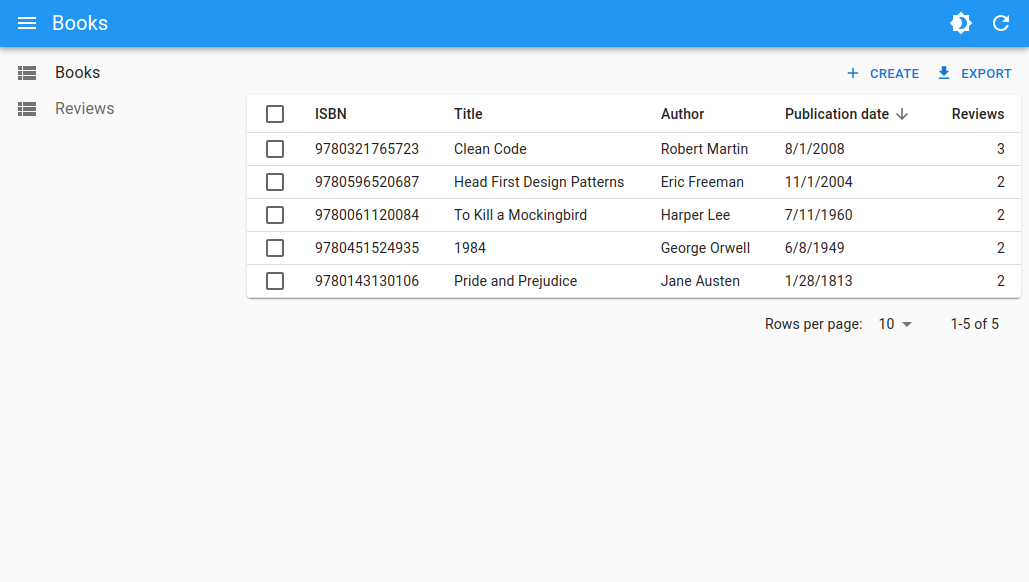The image size is (1029, 582).
Task: Toggle dark mode with the brightness icon
Action: pos(960,23)
